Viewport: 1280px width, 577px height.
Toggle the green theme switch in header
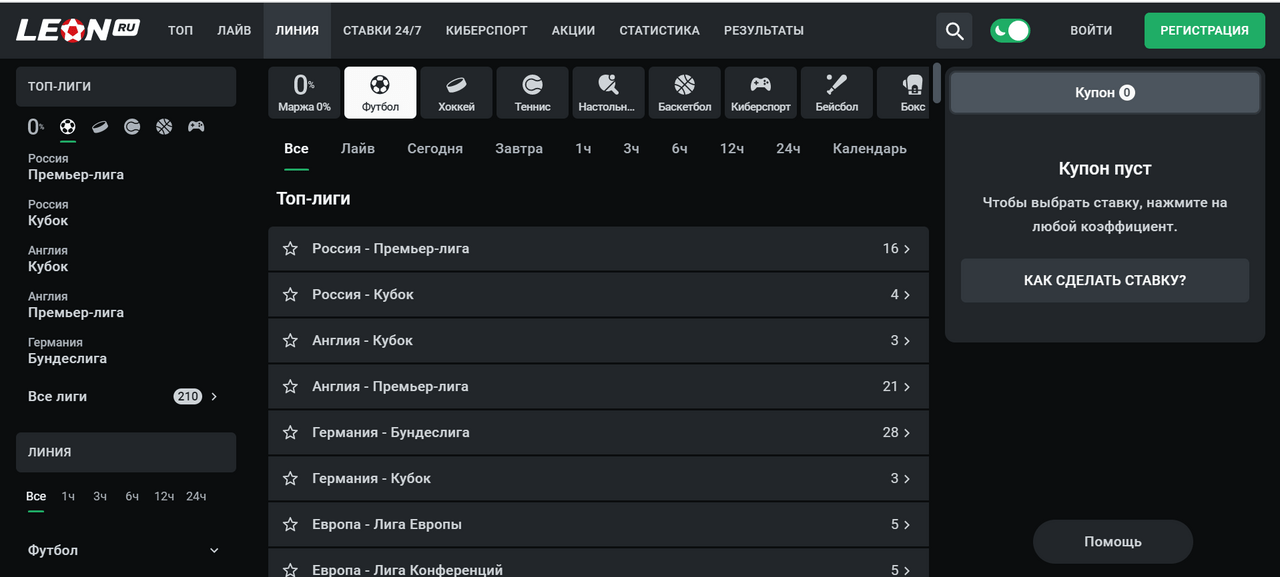(1010, 30)
